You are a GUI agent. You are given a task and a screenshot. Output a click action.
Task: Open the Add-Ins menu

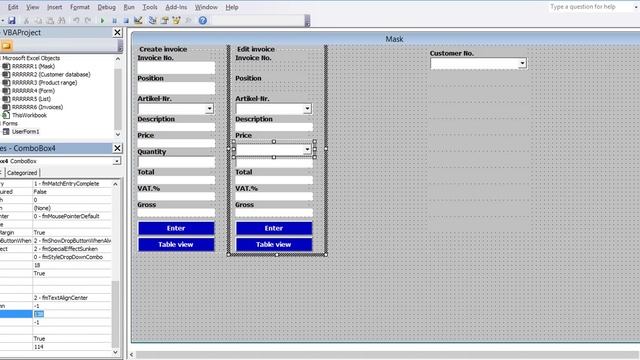tap(176, 7)
